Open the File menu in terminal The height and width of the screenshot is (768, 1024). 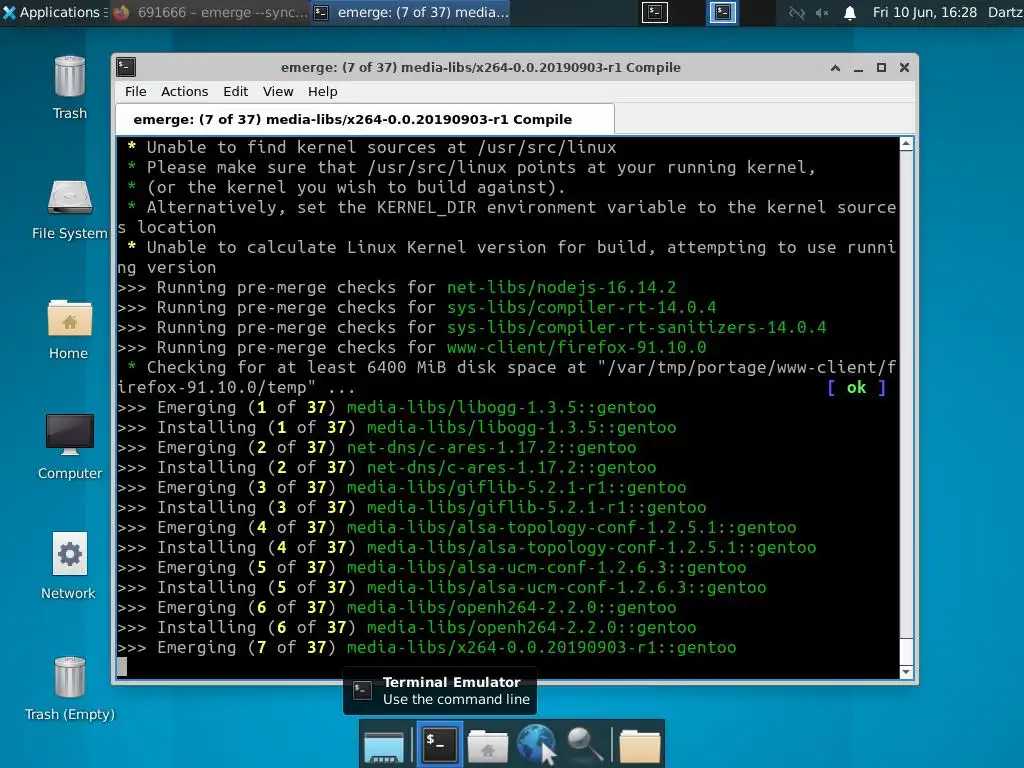click(x=135, y=91)
